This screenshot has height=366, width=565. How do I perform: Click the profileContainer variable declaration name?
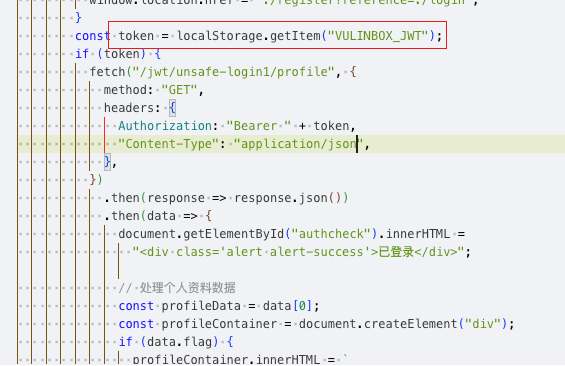point(219,324)
